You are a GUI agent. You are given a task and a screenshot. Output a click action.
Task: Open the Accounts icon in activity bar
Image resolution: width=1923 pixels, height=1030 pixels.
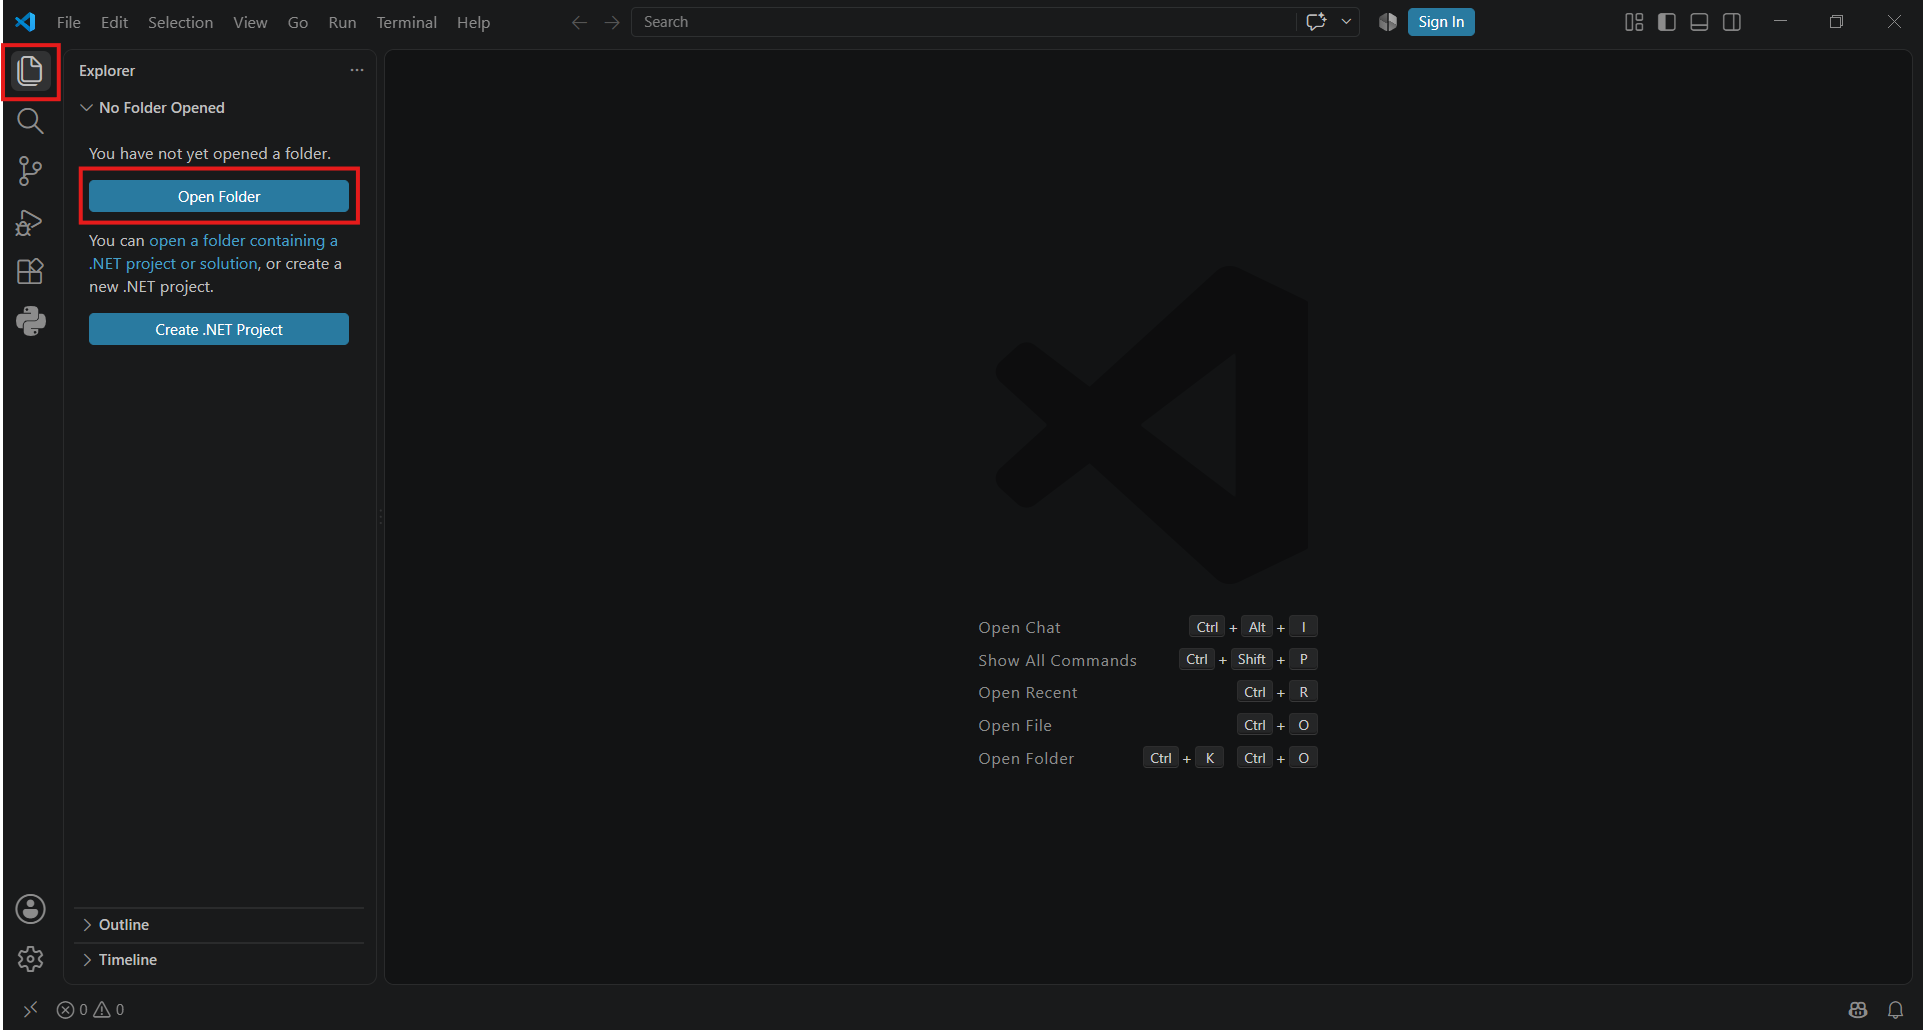[x=31, y=909]
